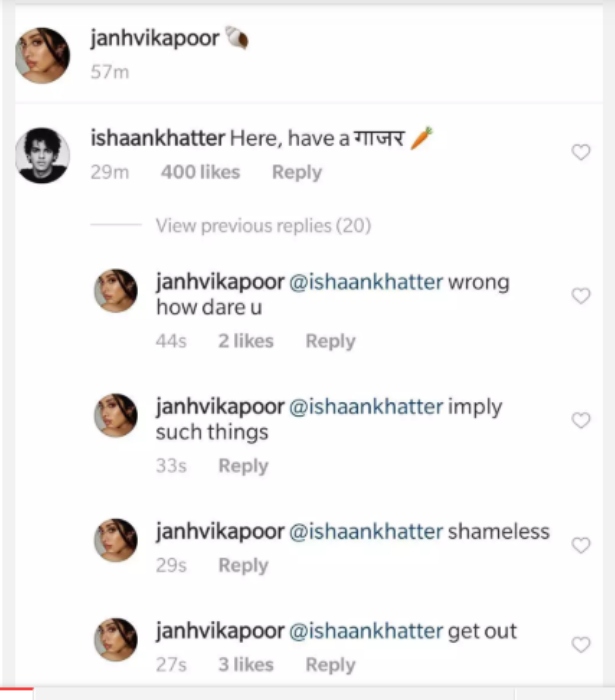Like the 'wrong how dare u' reply

580,296
